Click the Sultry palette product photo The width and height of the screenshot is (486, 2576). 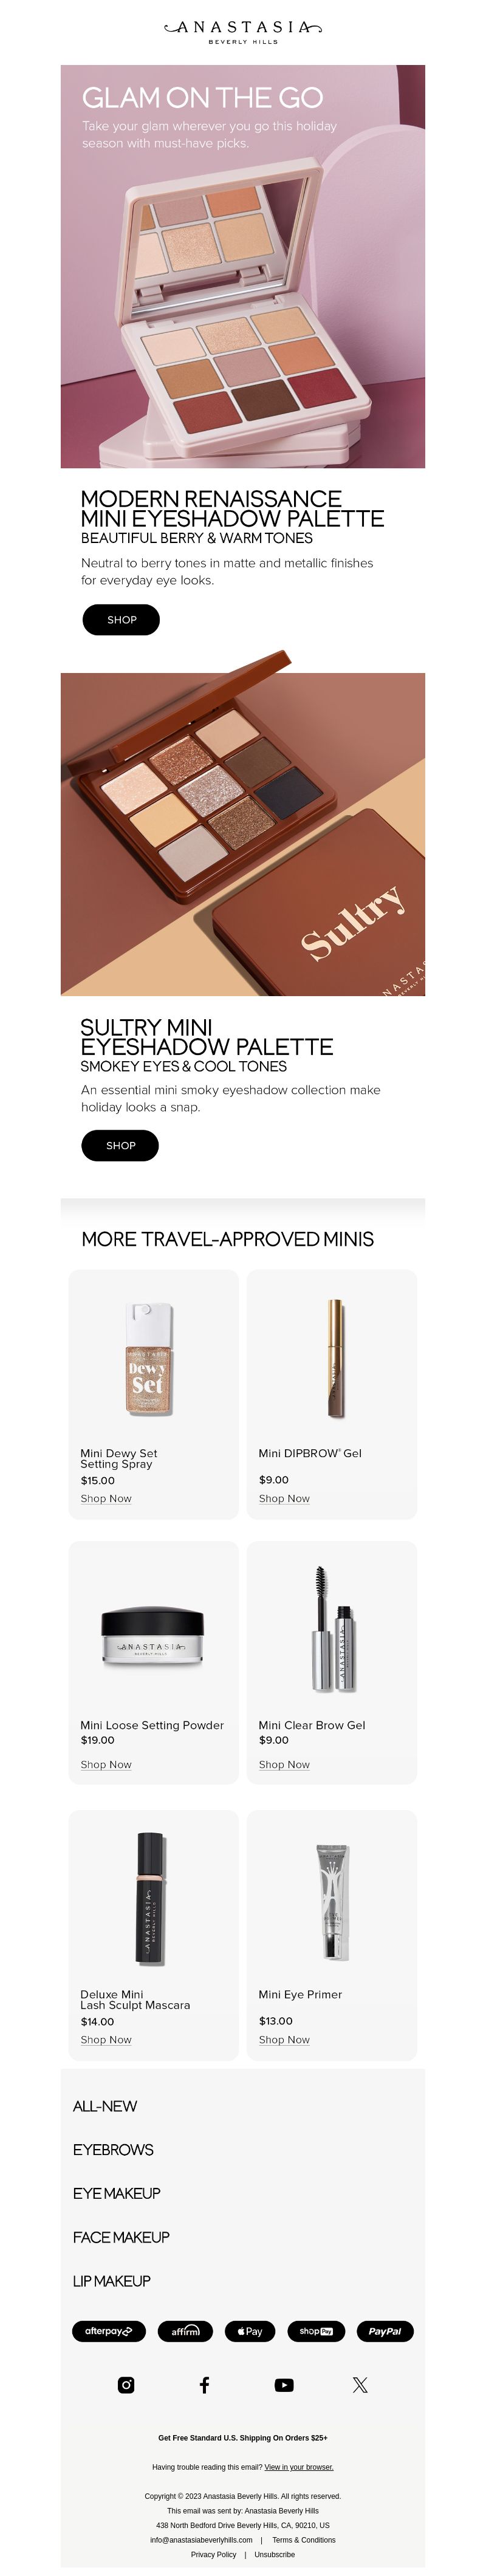point(243,834)
